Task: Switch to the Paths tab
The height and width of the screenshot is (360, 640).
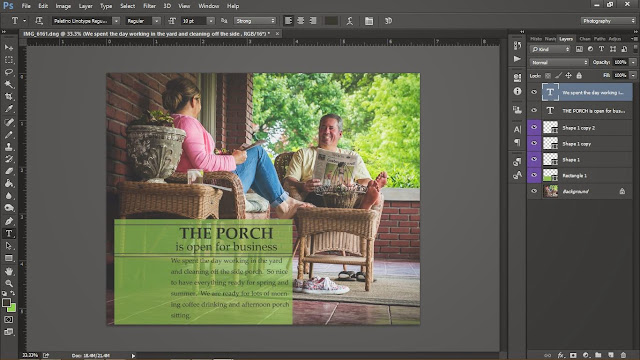Action: [599, 39]
